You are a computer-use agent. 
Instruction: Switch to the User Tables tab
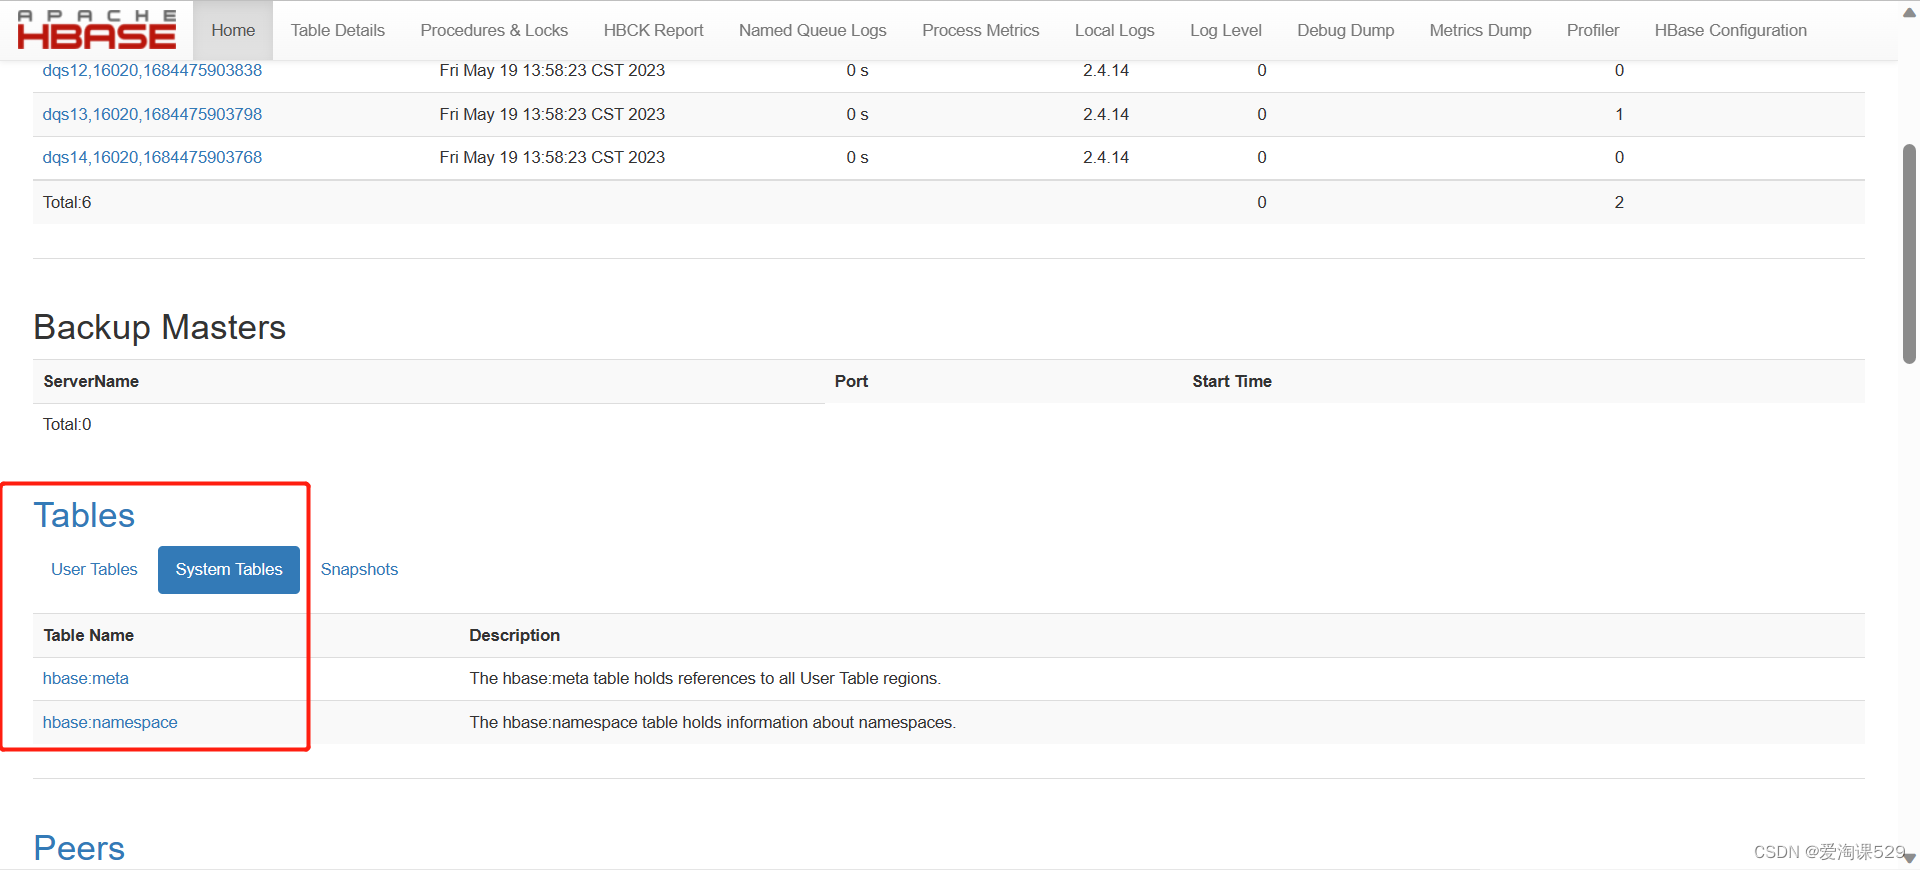94,569
